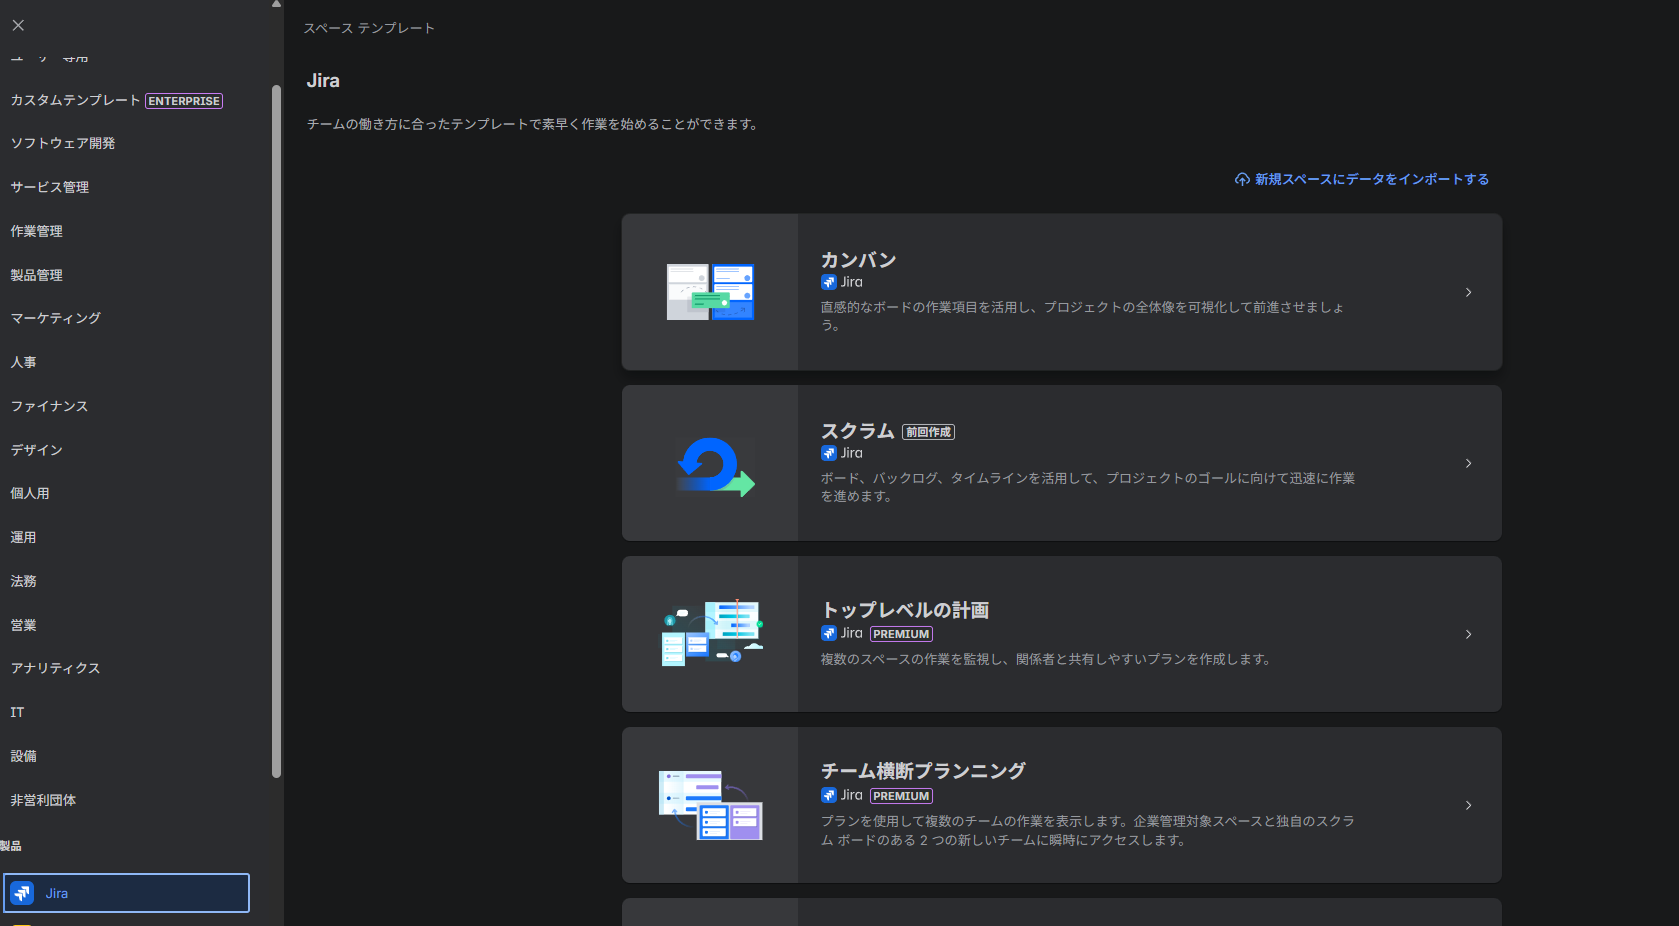The height and width of the screenshot is (926, 1679).
Task: Select the 人事 category
Action: 24,362
